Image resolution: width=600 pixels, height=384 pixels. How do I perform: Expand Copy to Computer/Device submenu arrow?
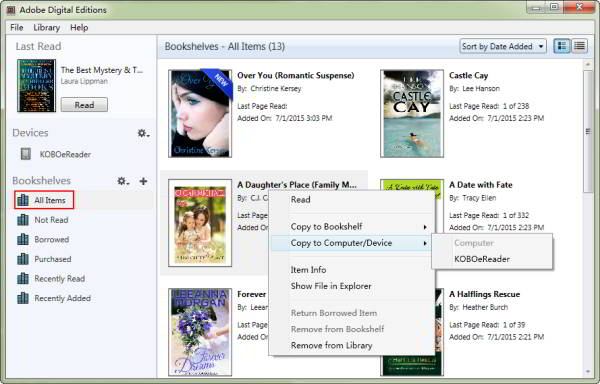coord(425,243)
